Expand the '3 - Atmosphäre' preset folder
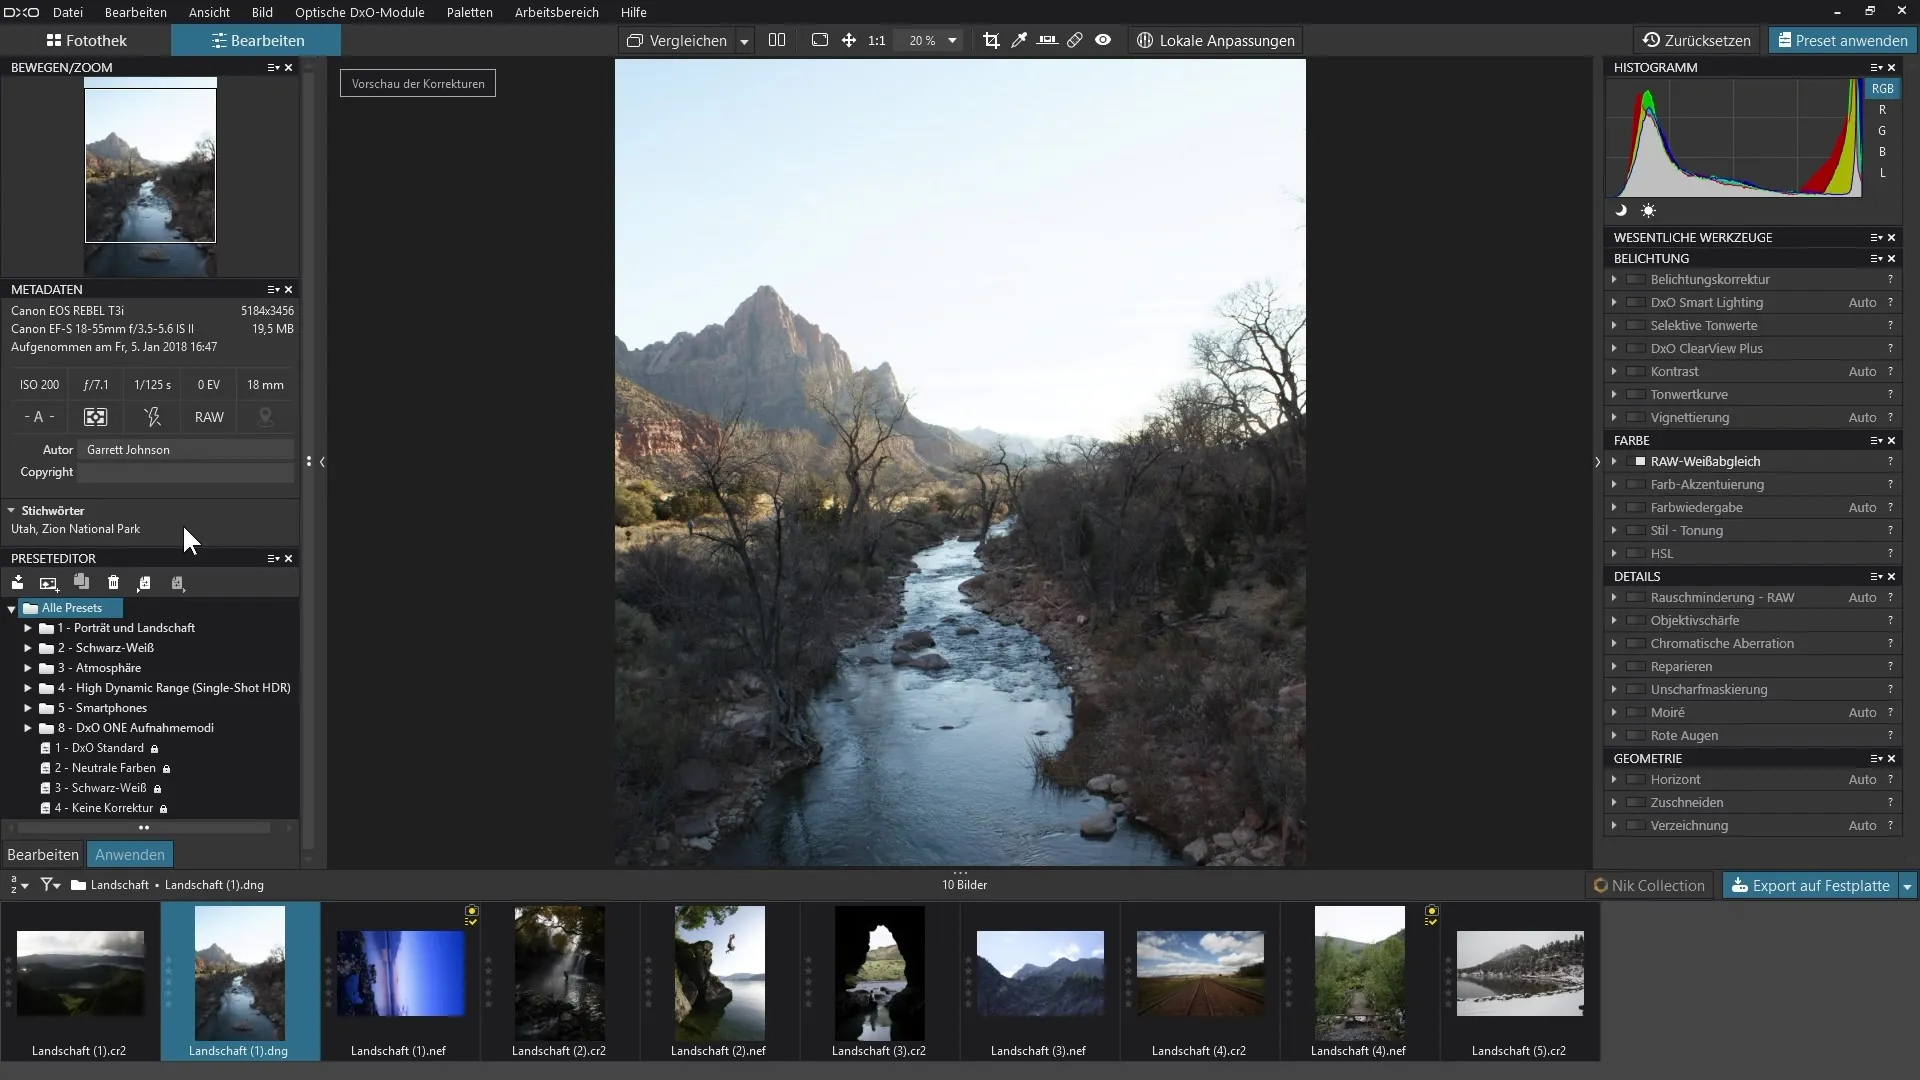This screenshot has height=1080, width=1920. [28, 668]
